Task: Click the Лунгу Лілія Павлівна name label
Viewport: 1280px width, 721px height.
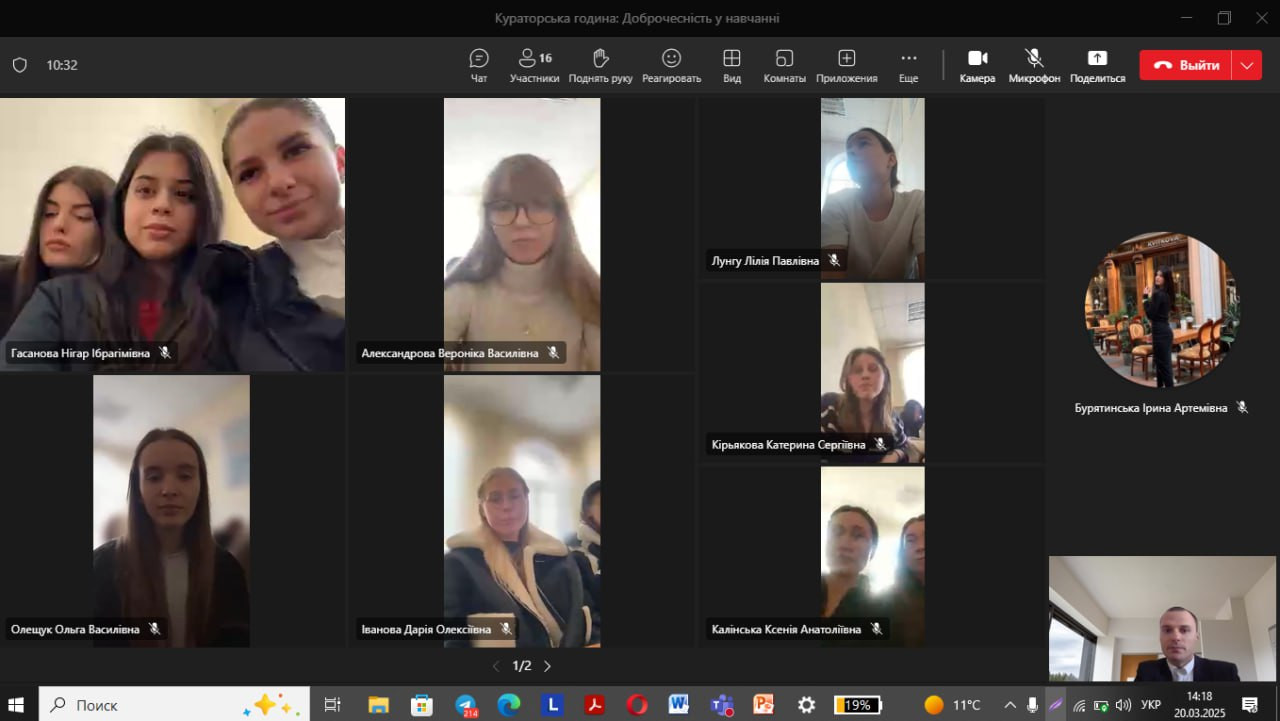Action: pyautogui.click(x=765, y=261)
